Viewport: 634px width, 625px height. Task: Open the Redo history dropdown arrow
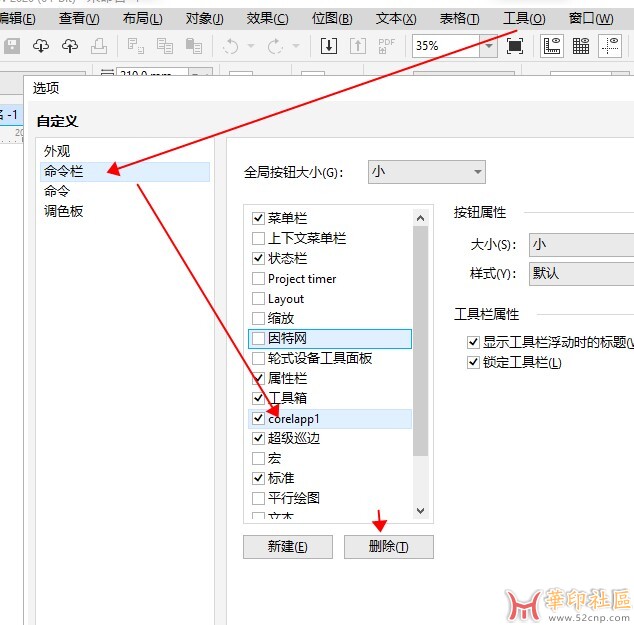[296, 46]
